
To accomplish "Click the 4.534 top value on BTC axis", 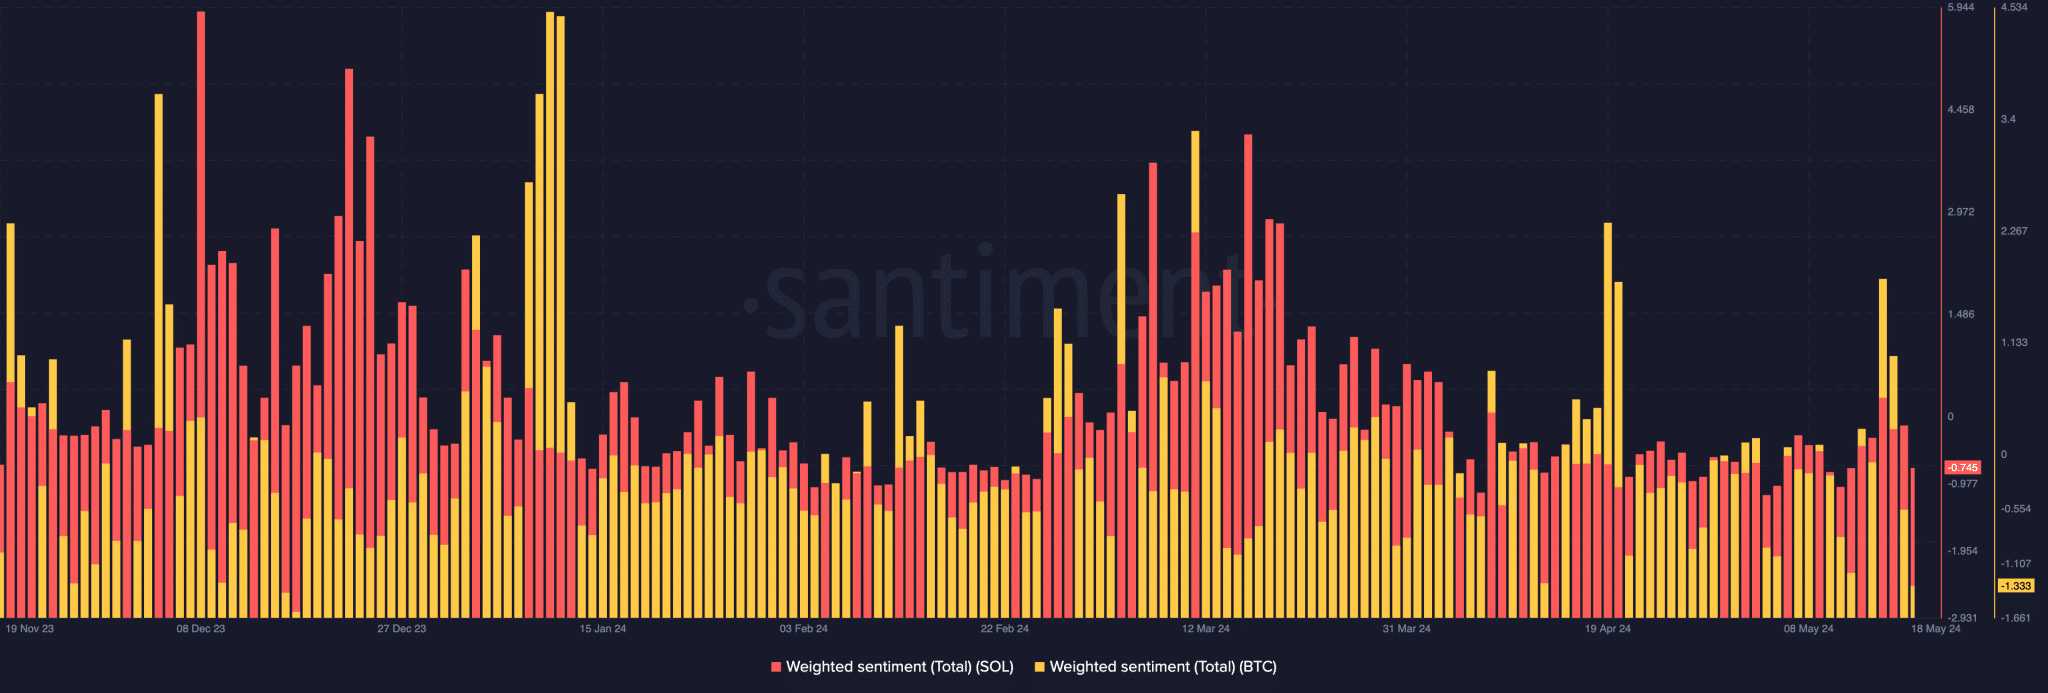I will 2014,7.
